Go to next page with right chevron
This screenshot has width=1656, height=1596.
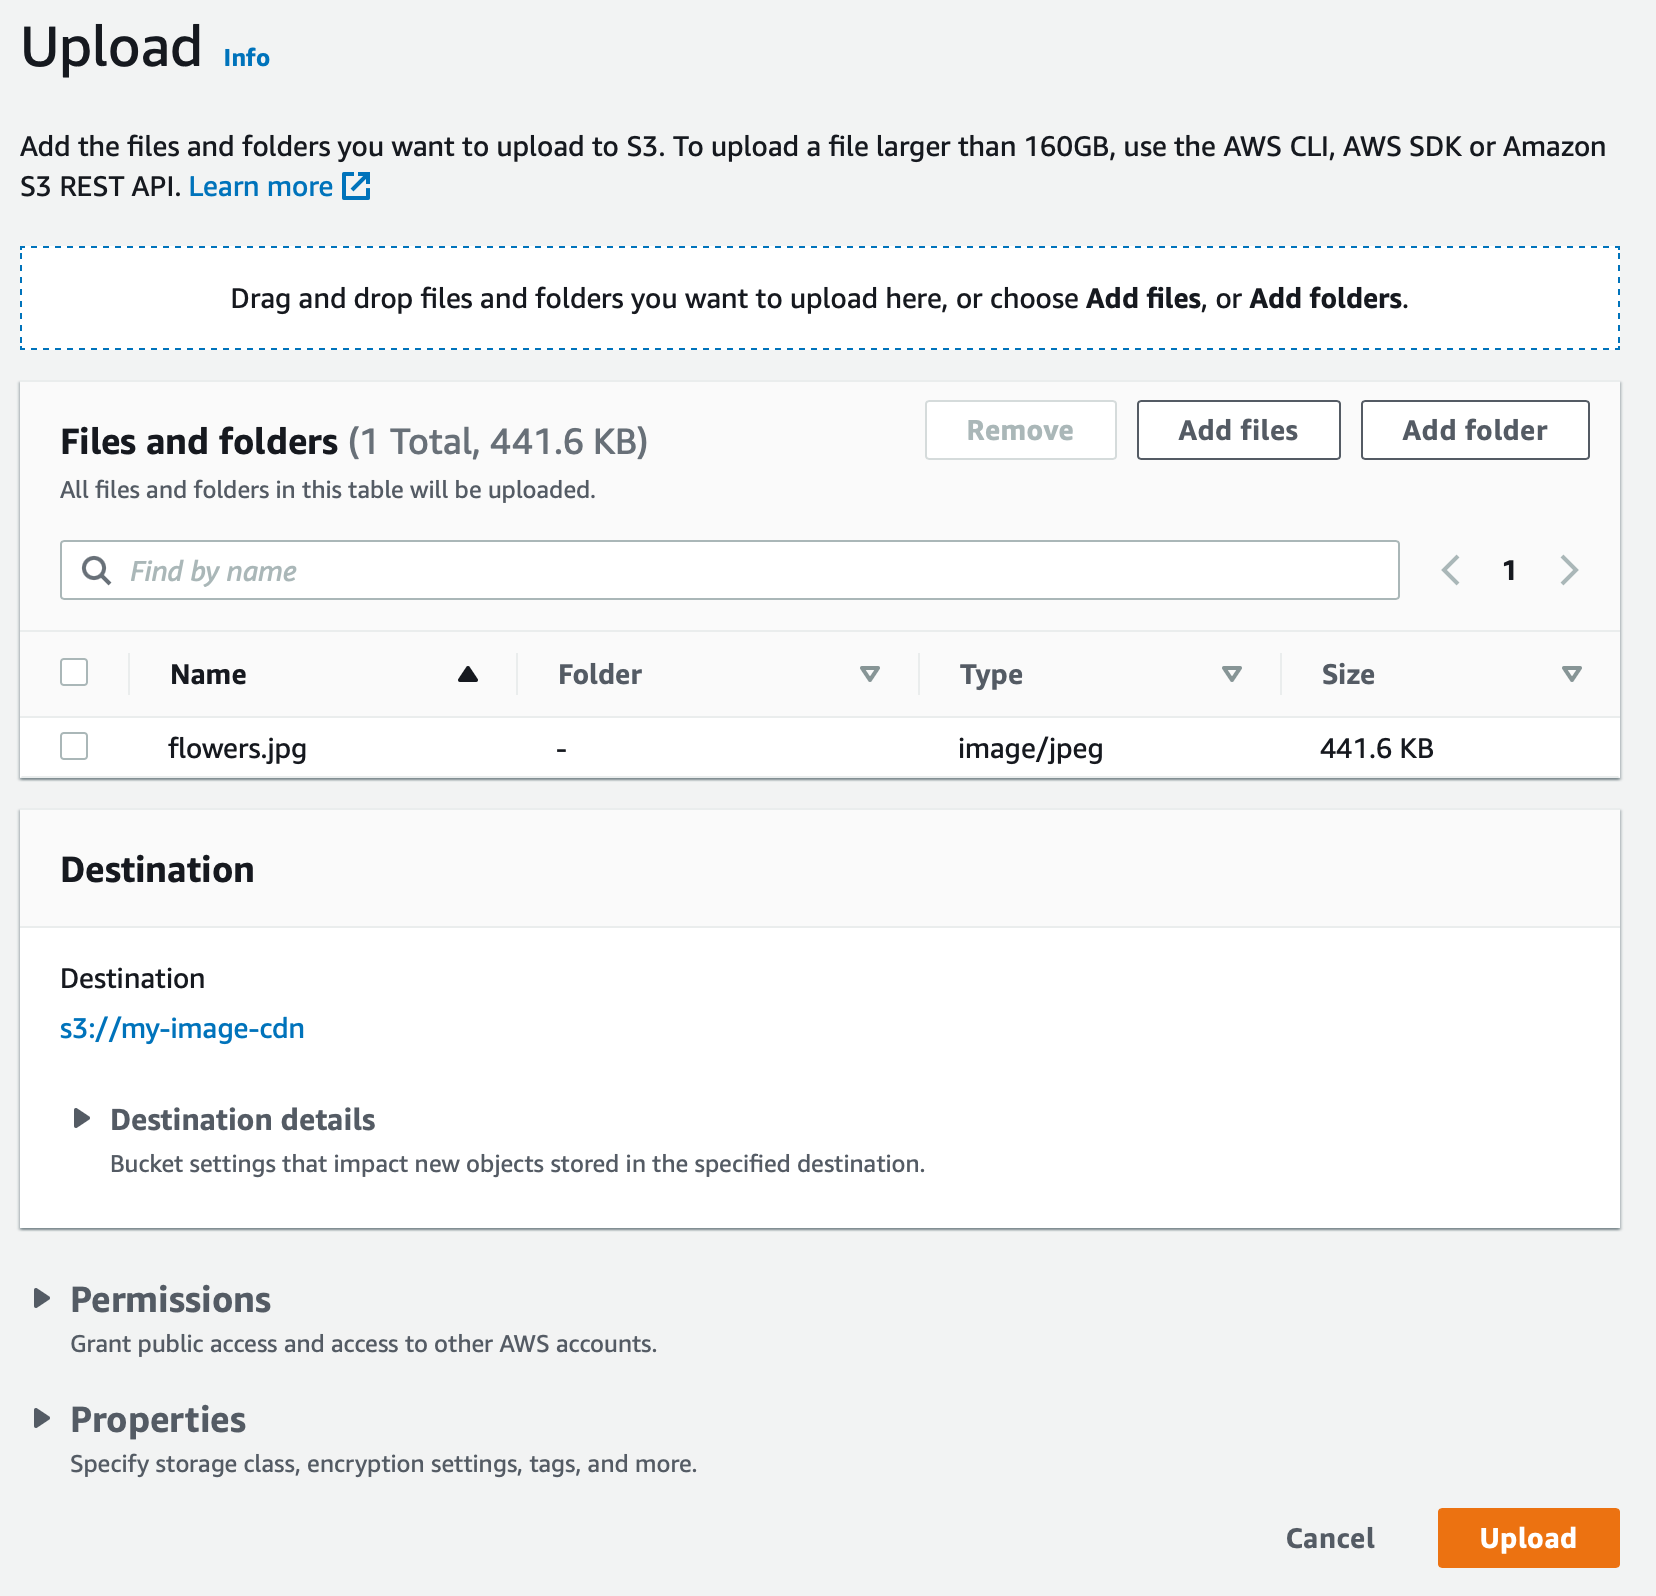1569,570
